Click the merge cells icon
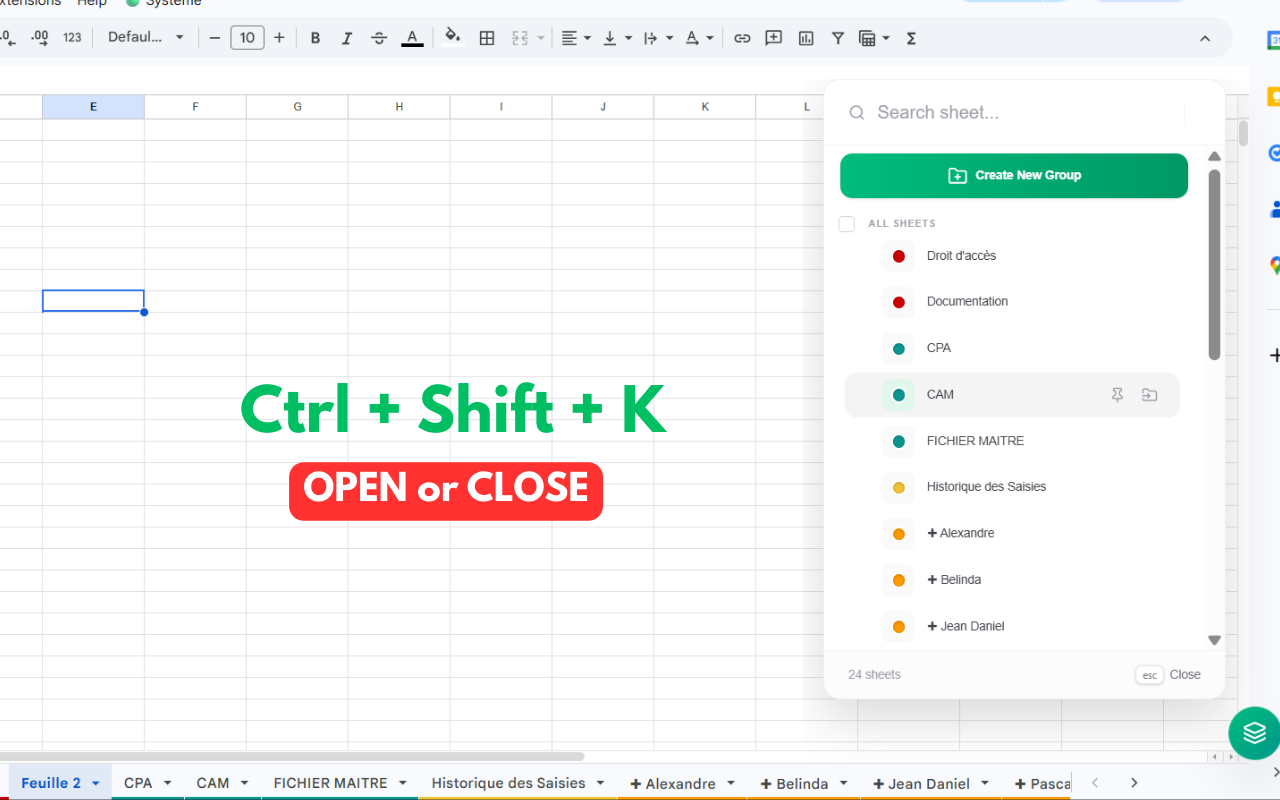The width and height of the screenshot is (1280, 800). (x=521, y=37)
